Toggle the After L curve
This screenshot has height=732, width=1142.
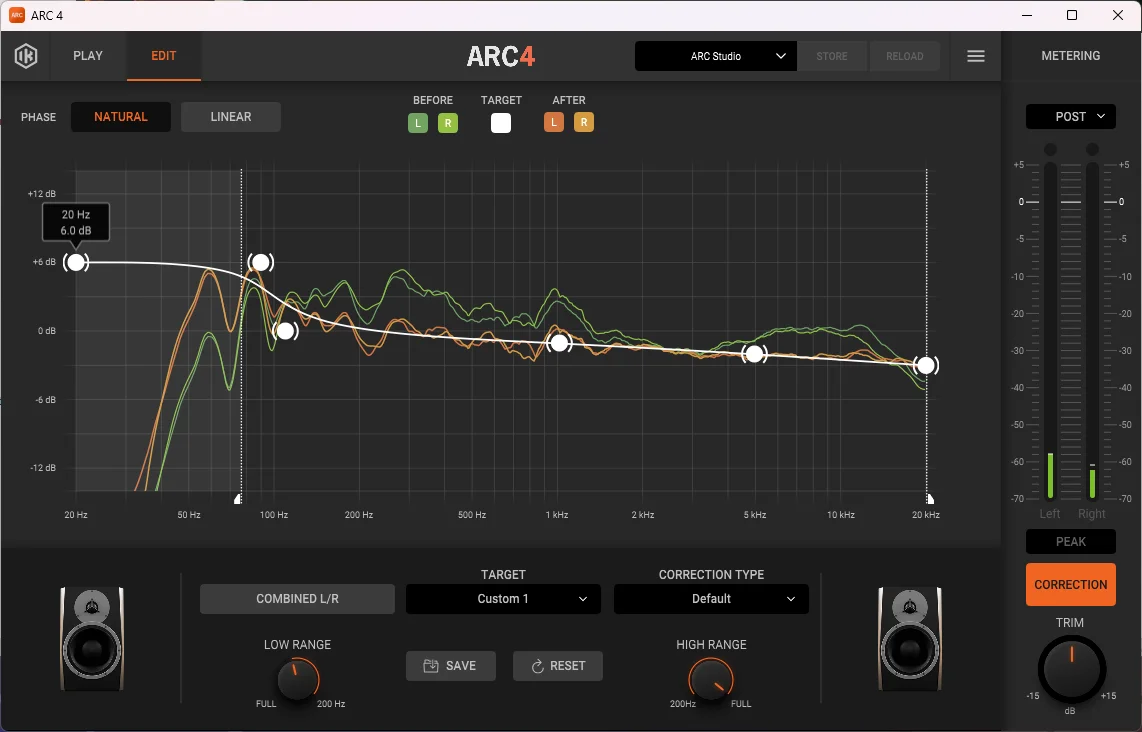(554, 122)
